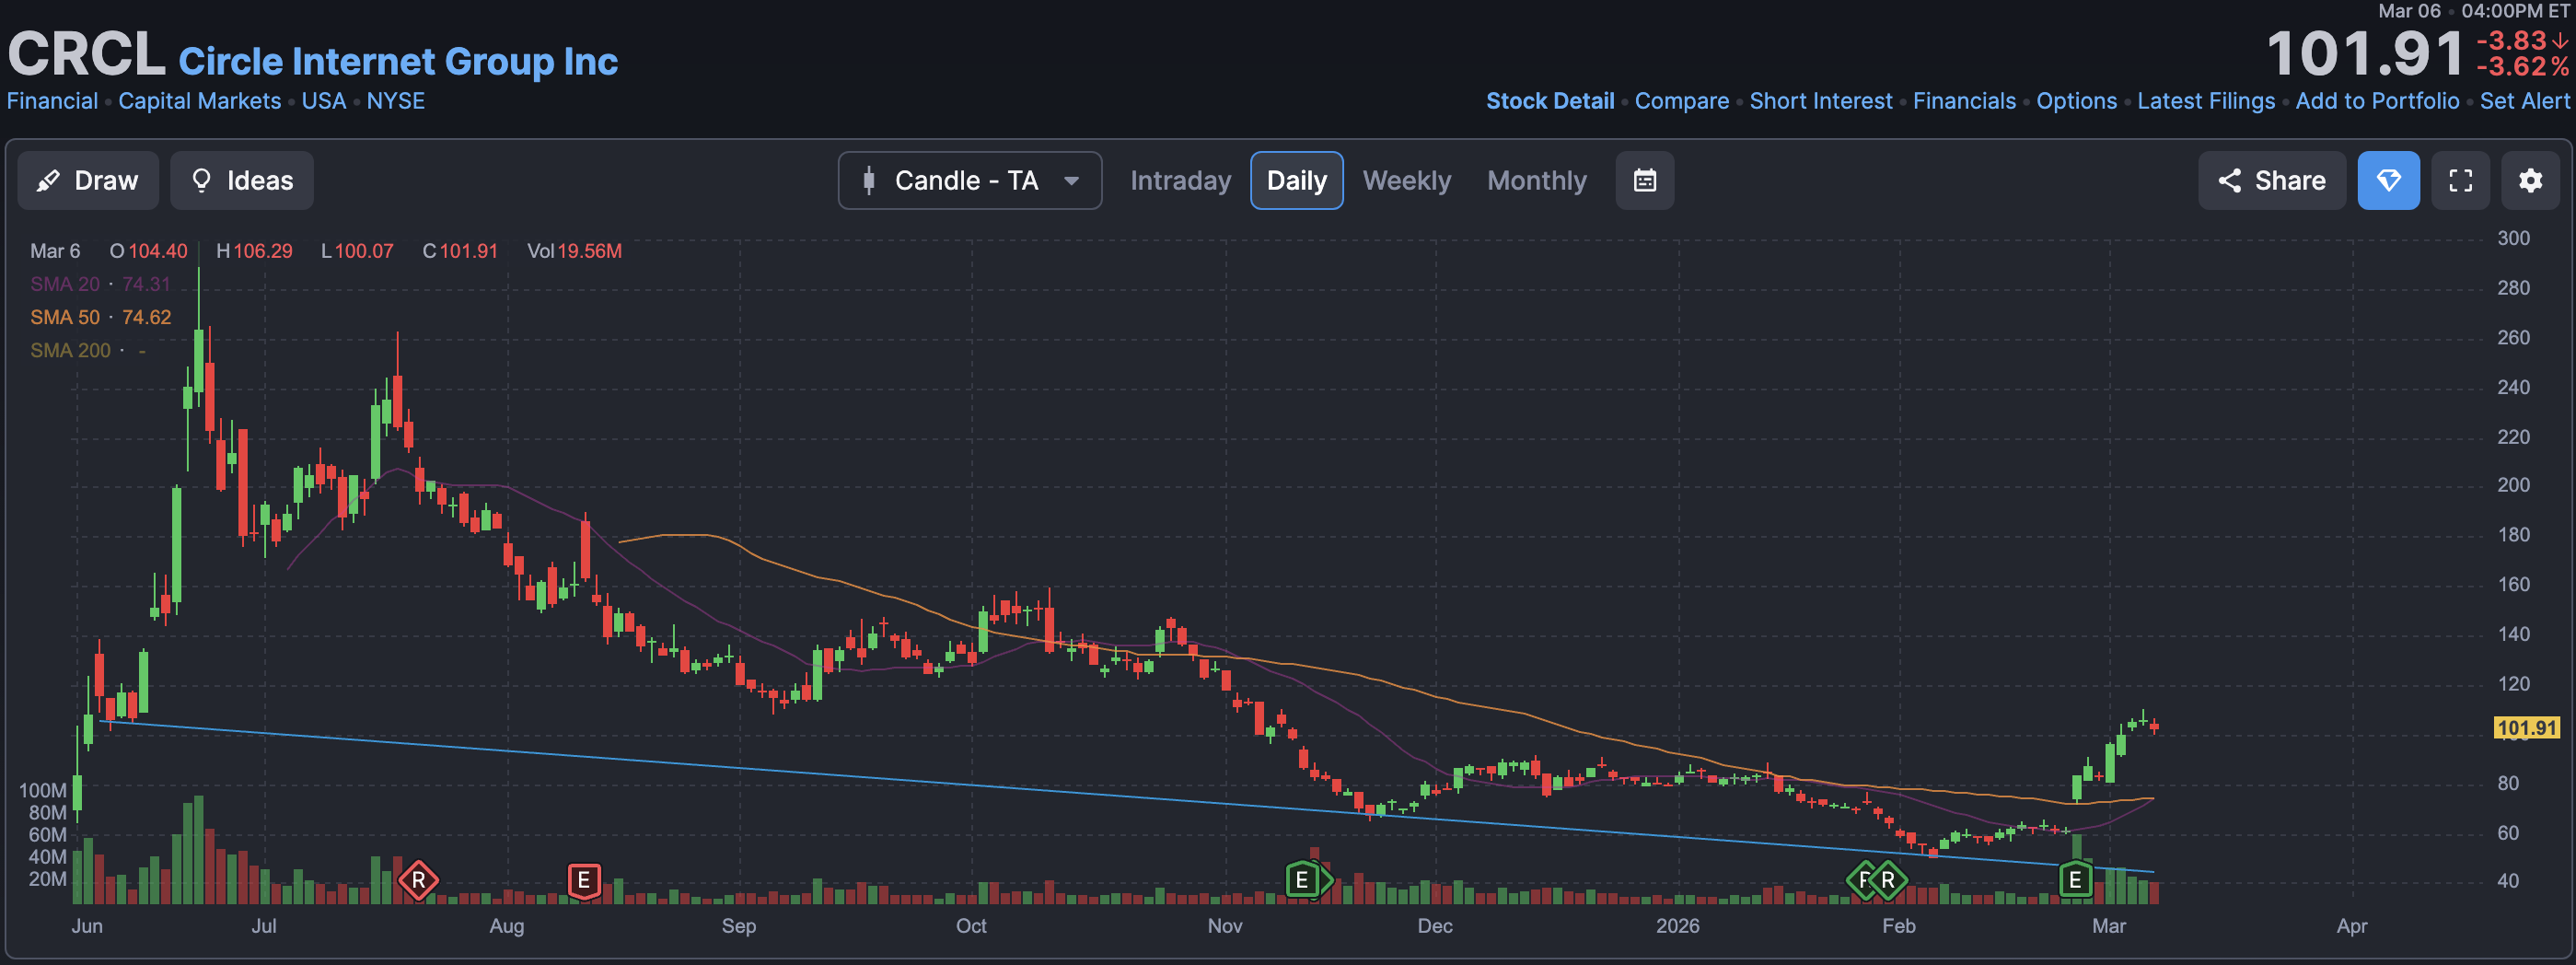Click the red E earnings marker in August
The width and height of the screenshot is (2576, 965).
pyautogui.click(x=584, y=881)
